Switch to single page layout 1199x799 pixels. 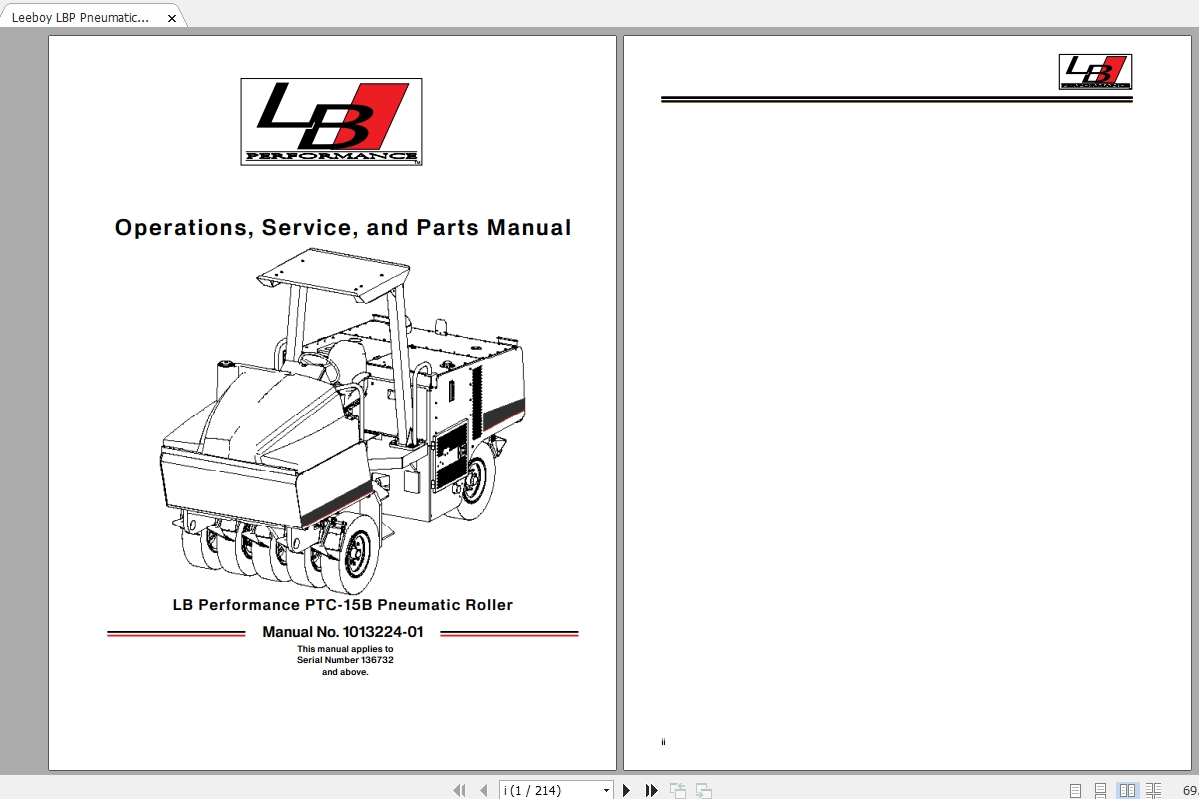coord(1075,791)
